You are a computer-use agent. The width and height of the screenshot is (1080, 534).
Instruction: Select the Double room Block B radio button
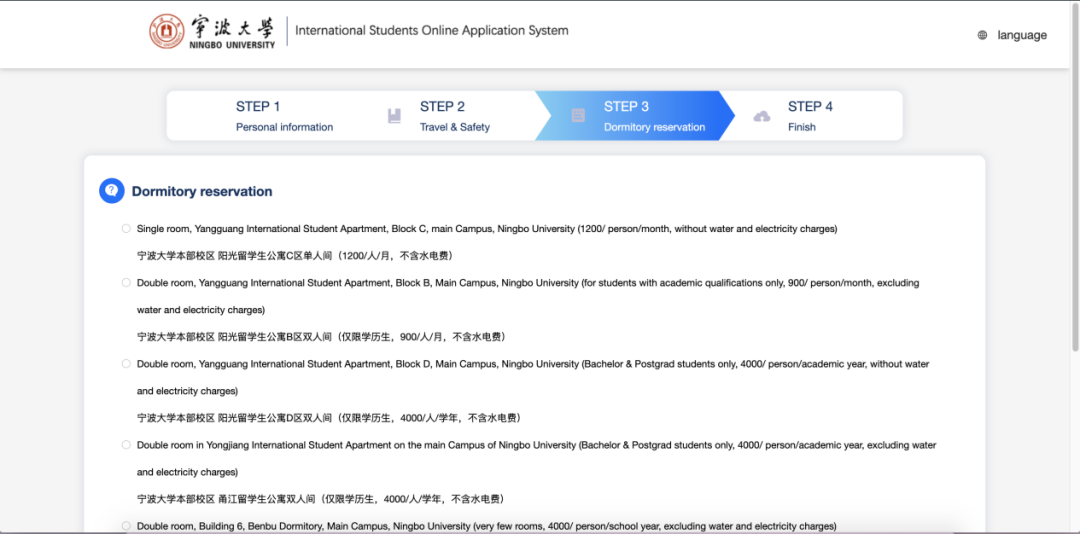pyautogui.click(x=126, y=283)
